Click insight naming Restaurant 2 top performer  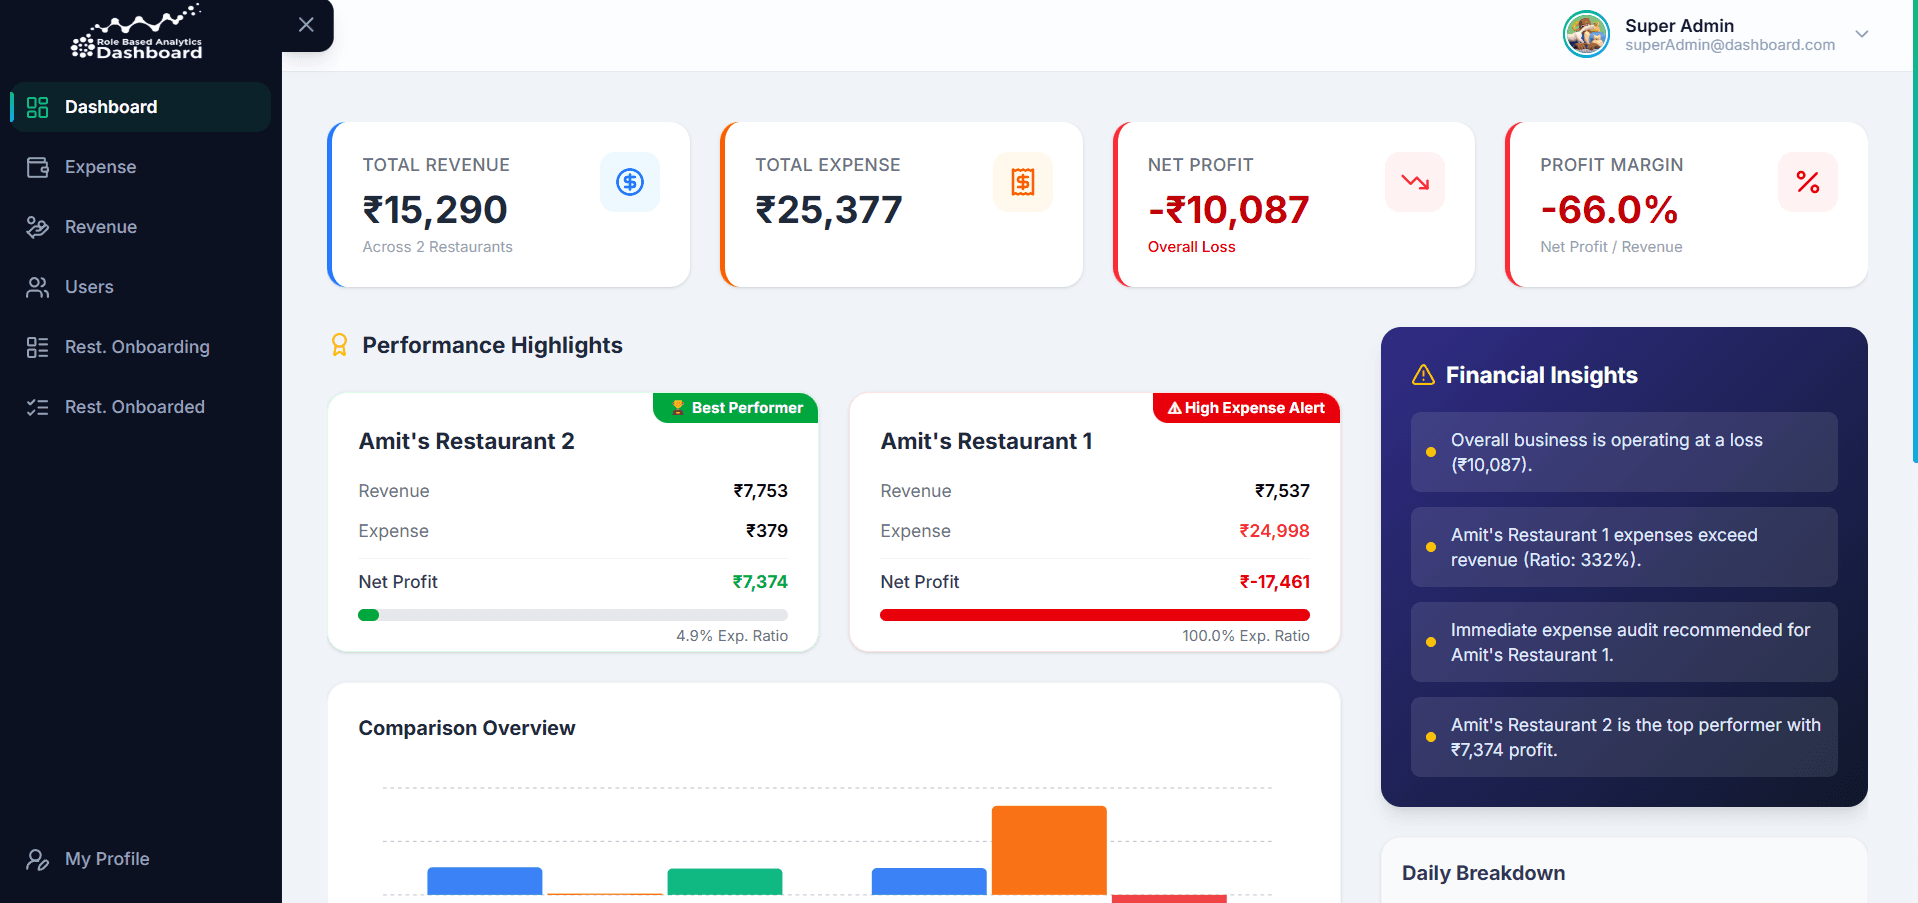[1624, 737]
